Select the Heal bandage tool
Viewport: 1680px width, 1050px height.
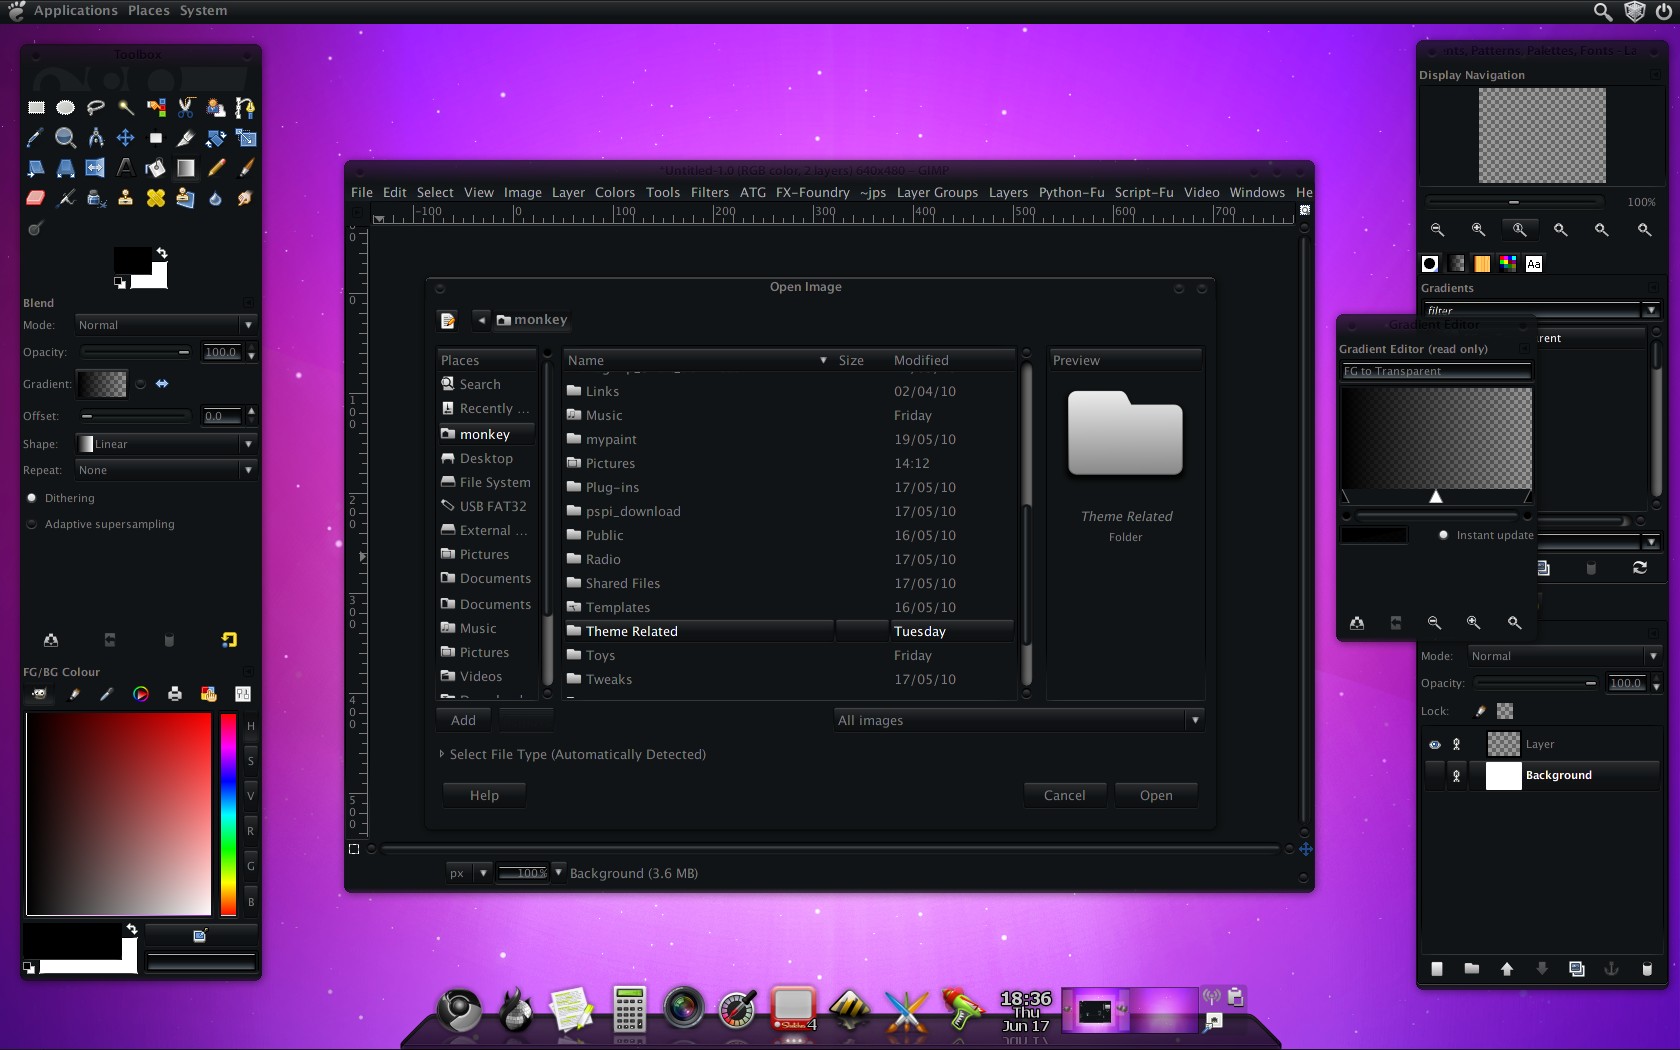coord(156,198)
